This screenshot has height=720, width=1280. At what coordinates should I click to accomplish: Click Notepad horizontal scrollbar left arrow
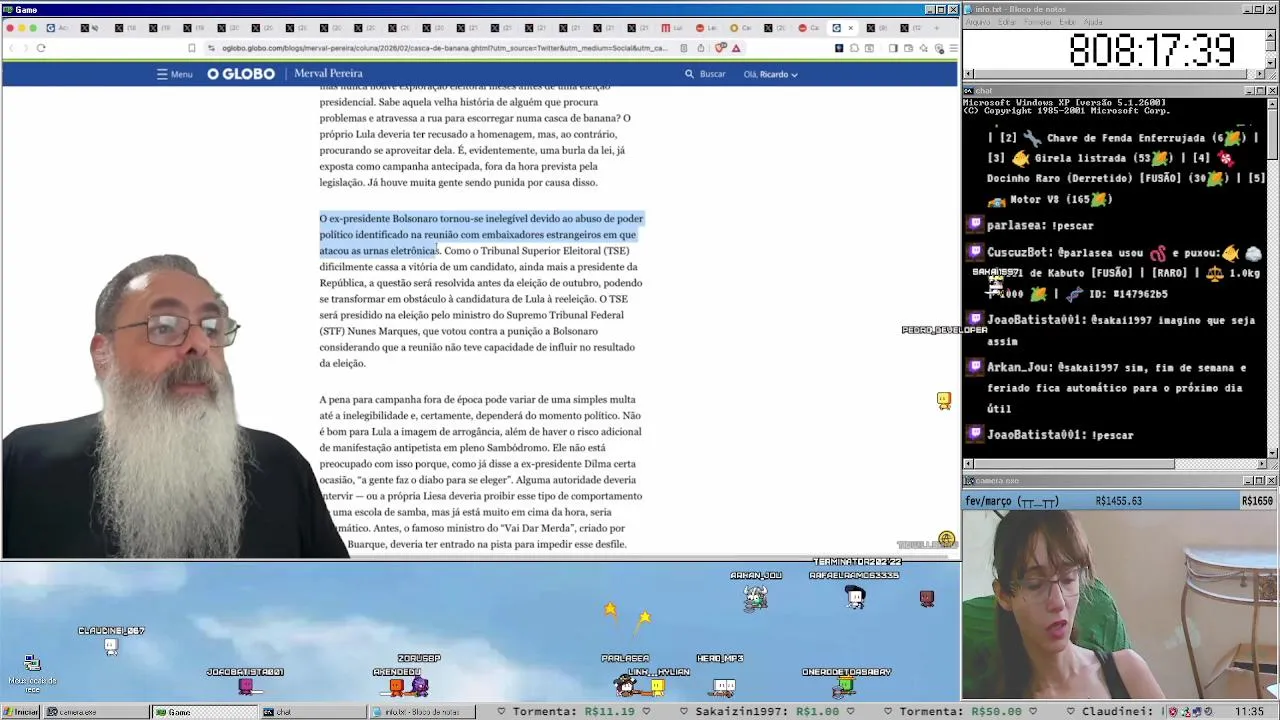tap(968, 74)
